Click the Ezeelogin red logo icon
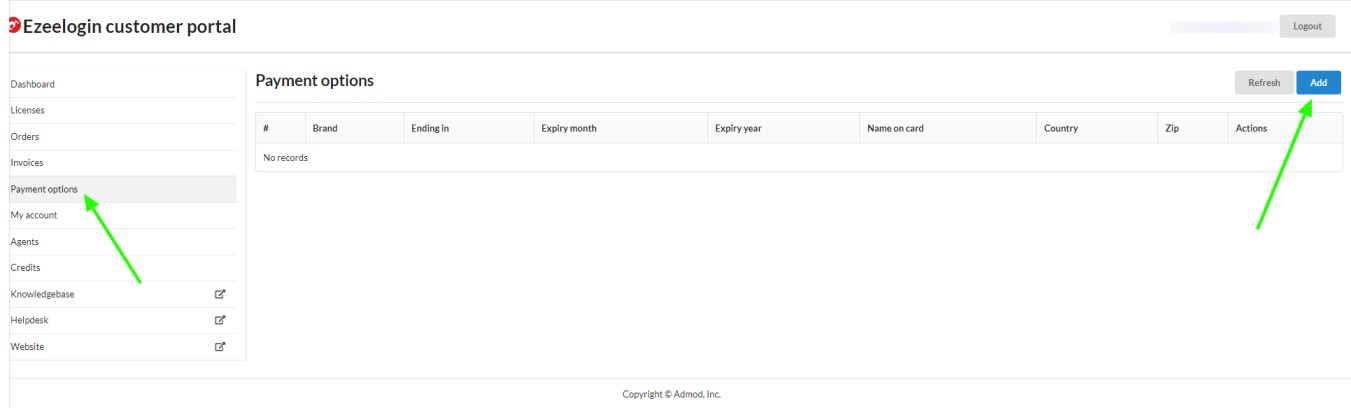Image resolution: width=1351 pixels, height=408 pixels. pyautogui.click(x=12, y=26)
